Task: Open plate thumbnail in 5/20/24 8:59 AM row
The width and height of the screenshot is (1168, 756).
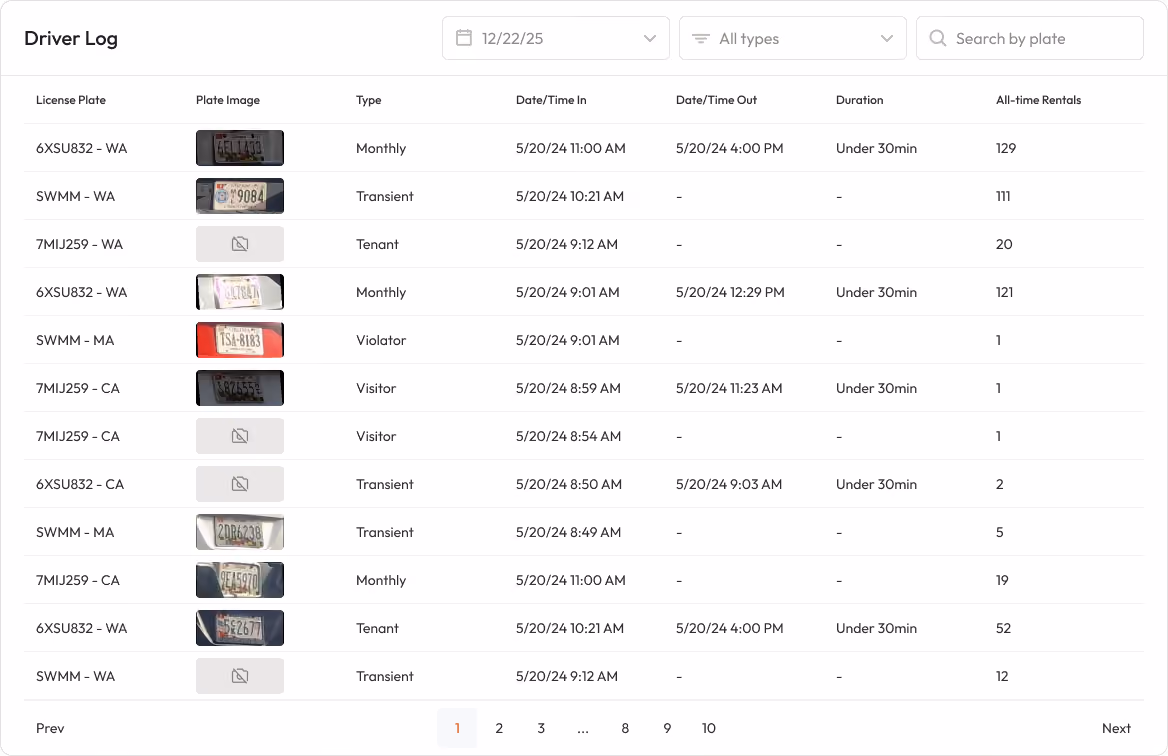Action: click(240, 388)
